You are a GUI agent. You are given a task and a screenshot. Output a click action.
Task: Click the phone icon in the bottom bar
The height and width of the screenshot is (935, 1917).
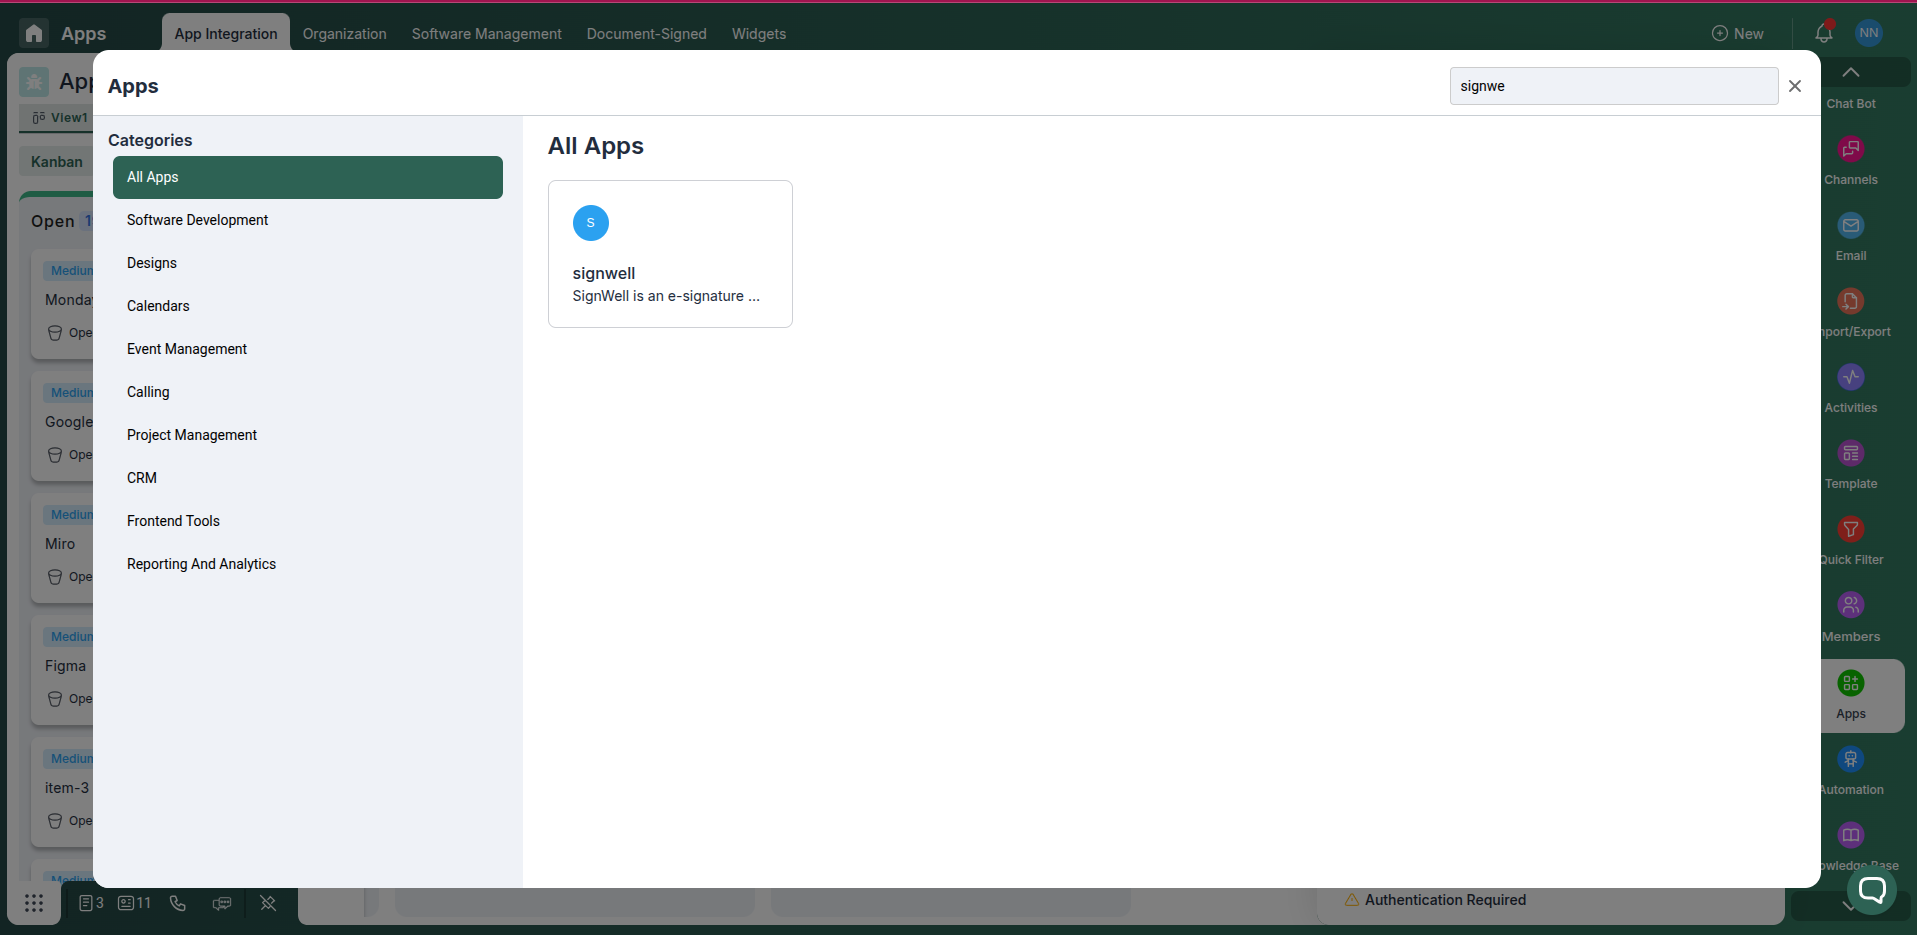pos(178,903)
